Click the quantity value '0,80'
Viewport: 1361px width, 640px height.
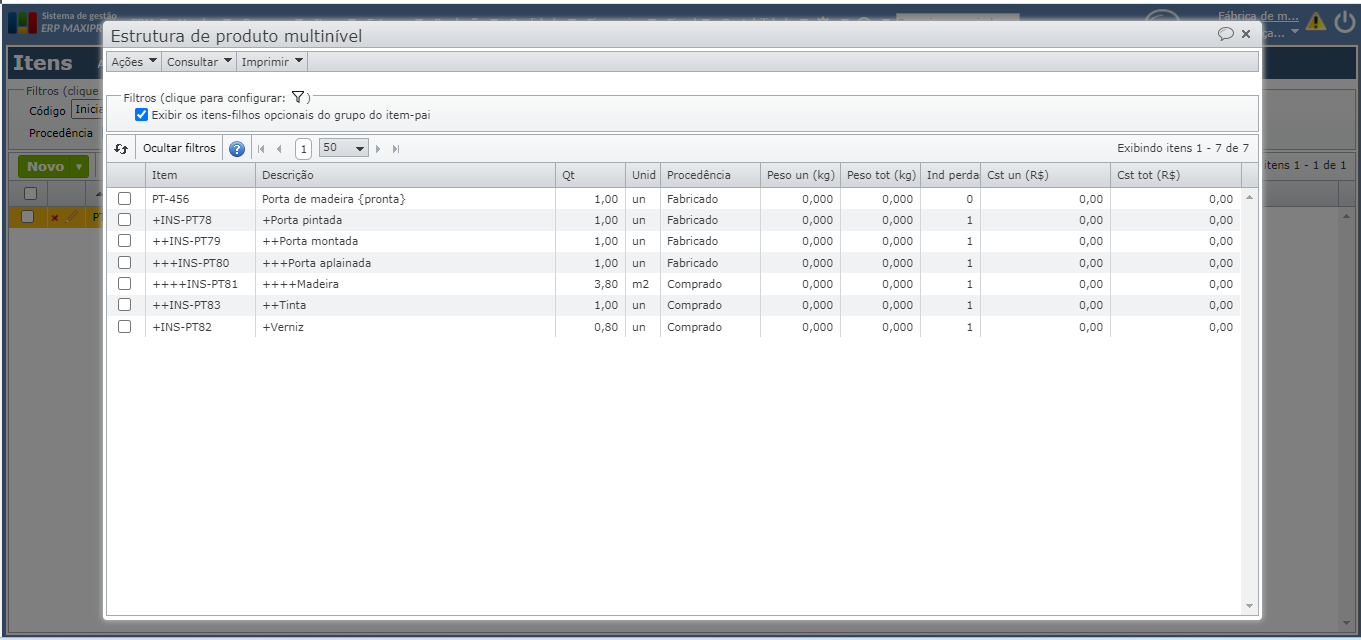(x=606, y=327)
